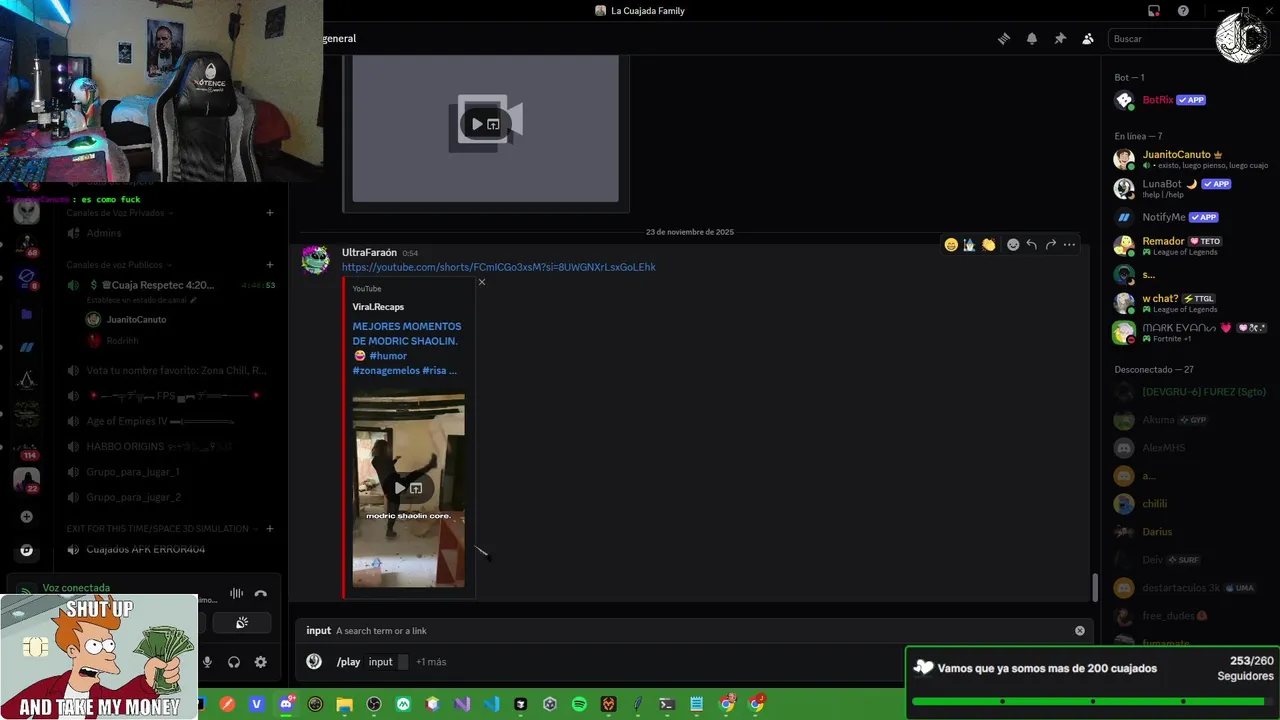The width and height of the screenshot is (1280, 720).
Task: Add reaction with the laughing emoji
Action: click(x=951, y=245)
